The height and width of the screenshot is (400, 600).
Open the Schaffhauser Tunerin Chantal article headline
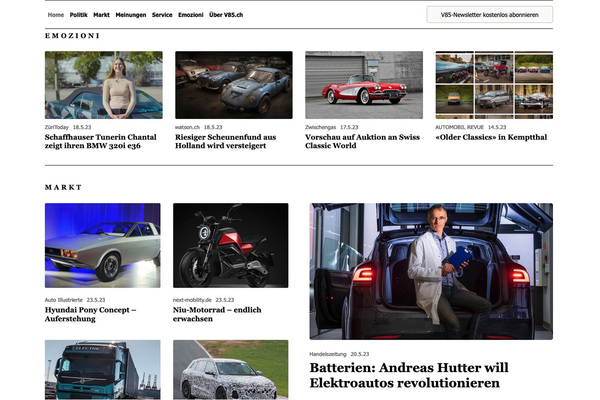[x=101, y=141]
